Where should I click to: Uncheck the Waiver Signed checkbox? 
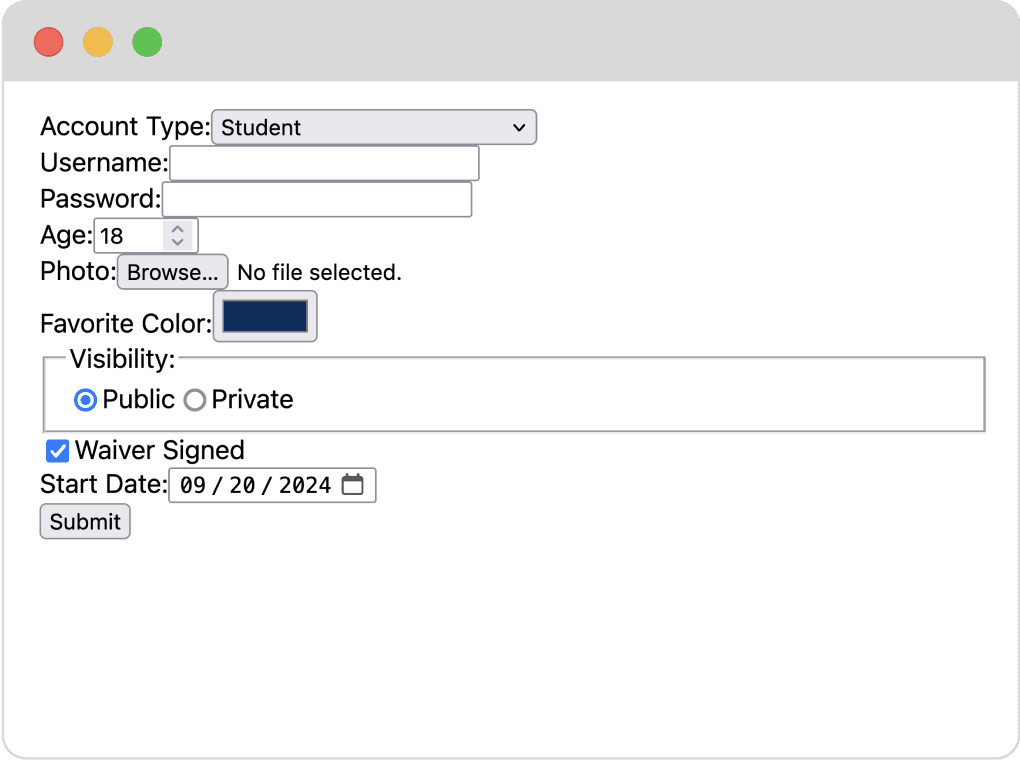(58, 450)
